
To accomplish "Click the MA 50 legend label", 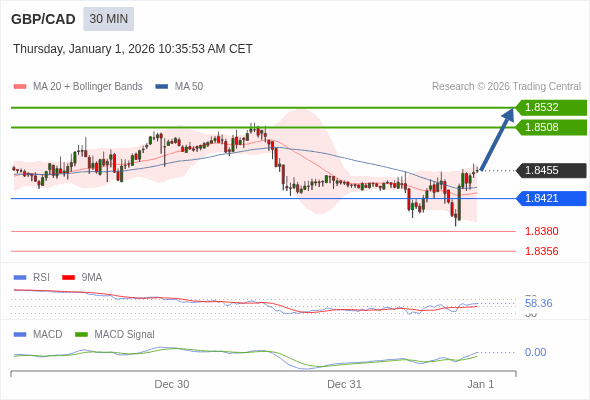I will [x=189, y=87].
